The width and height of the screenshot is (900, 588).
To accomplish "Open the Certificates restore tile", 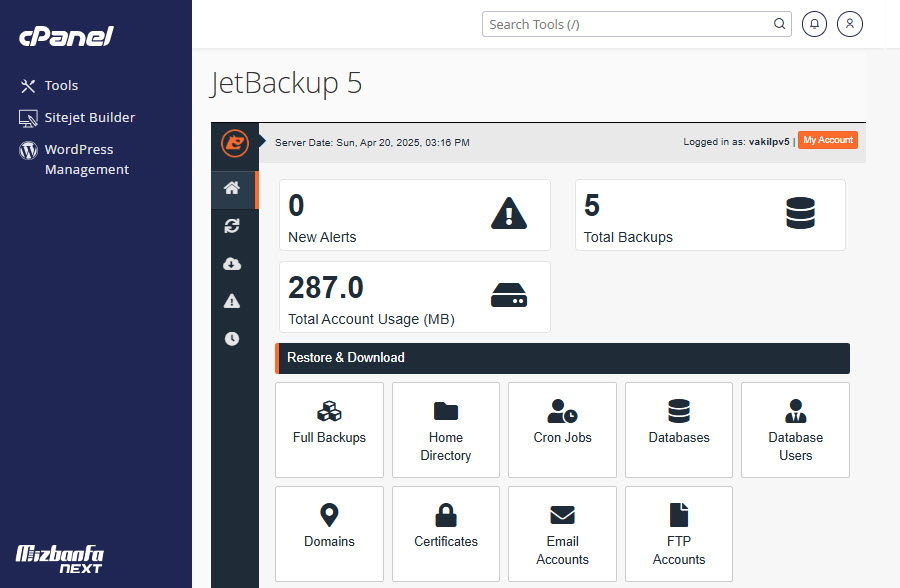I will coord(446,534).
